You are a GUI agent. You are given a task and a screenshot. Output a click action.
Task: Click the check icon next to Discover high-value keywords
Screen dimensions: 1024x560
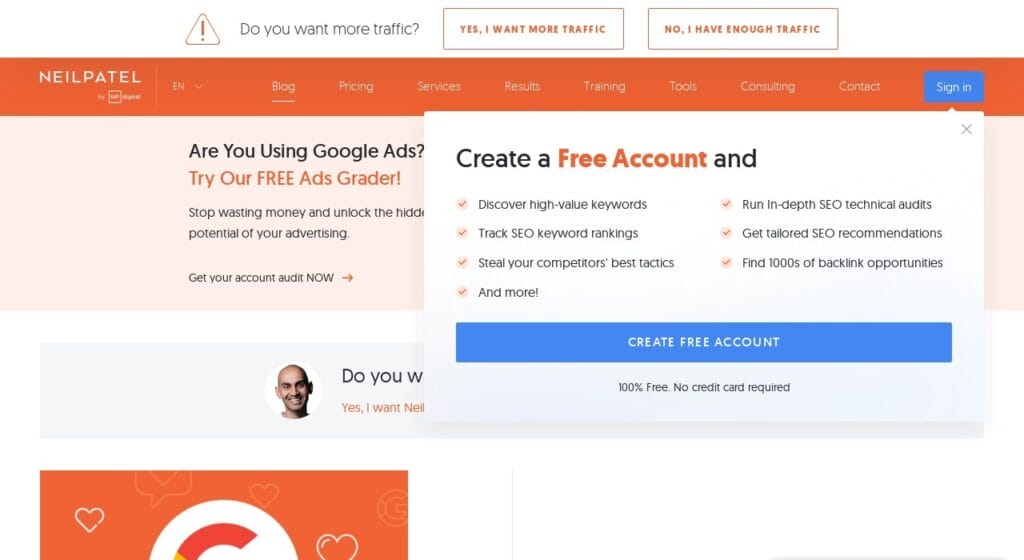[x=462, y=204]
